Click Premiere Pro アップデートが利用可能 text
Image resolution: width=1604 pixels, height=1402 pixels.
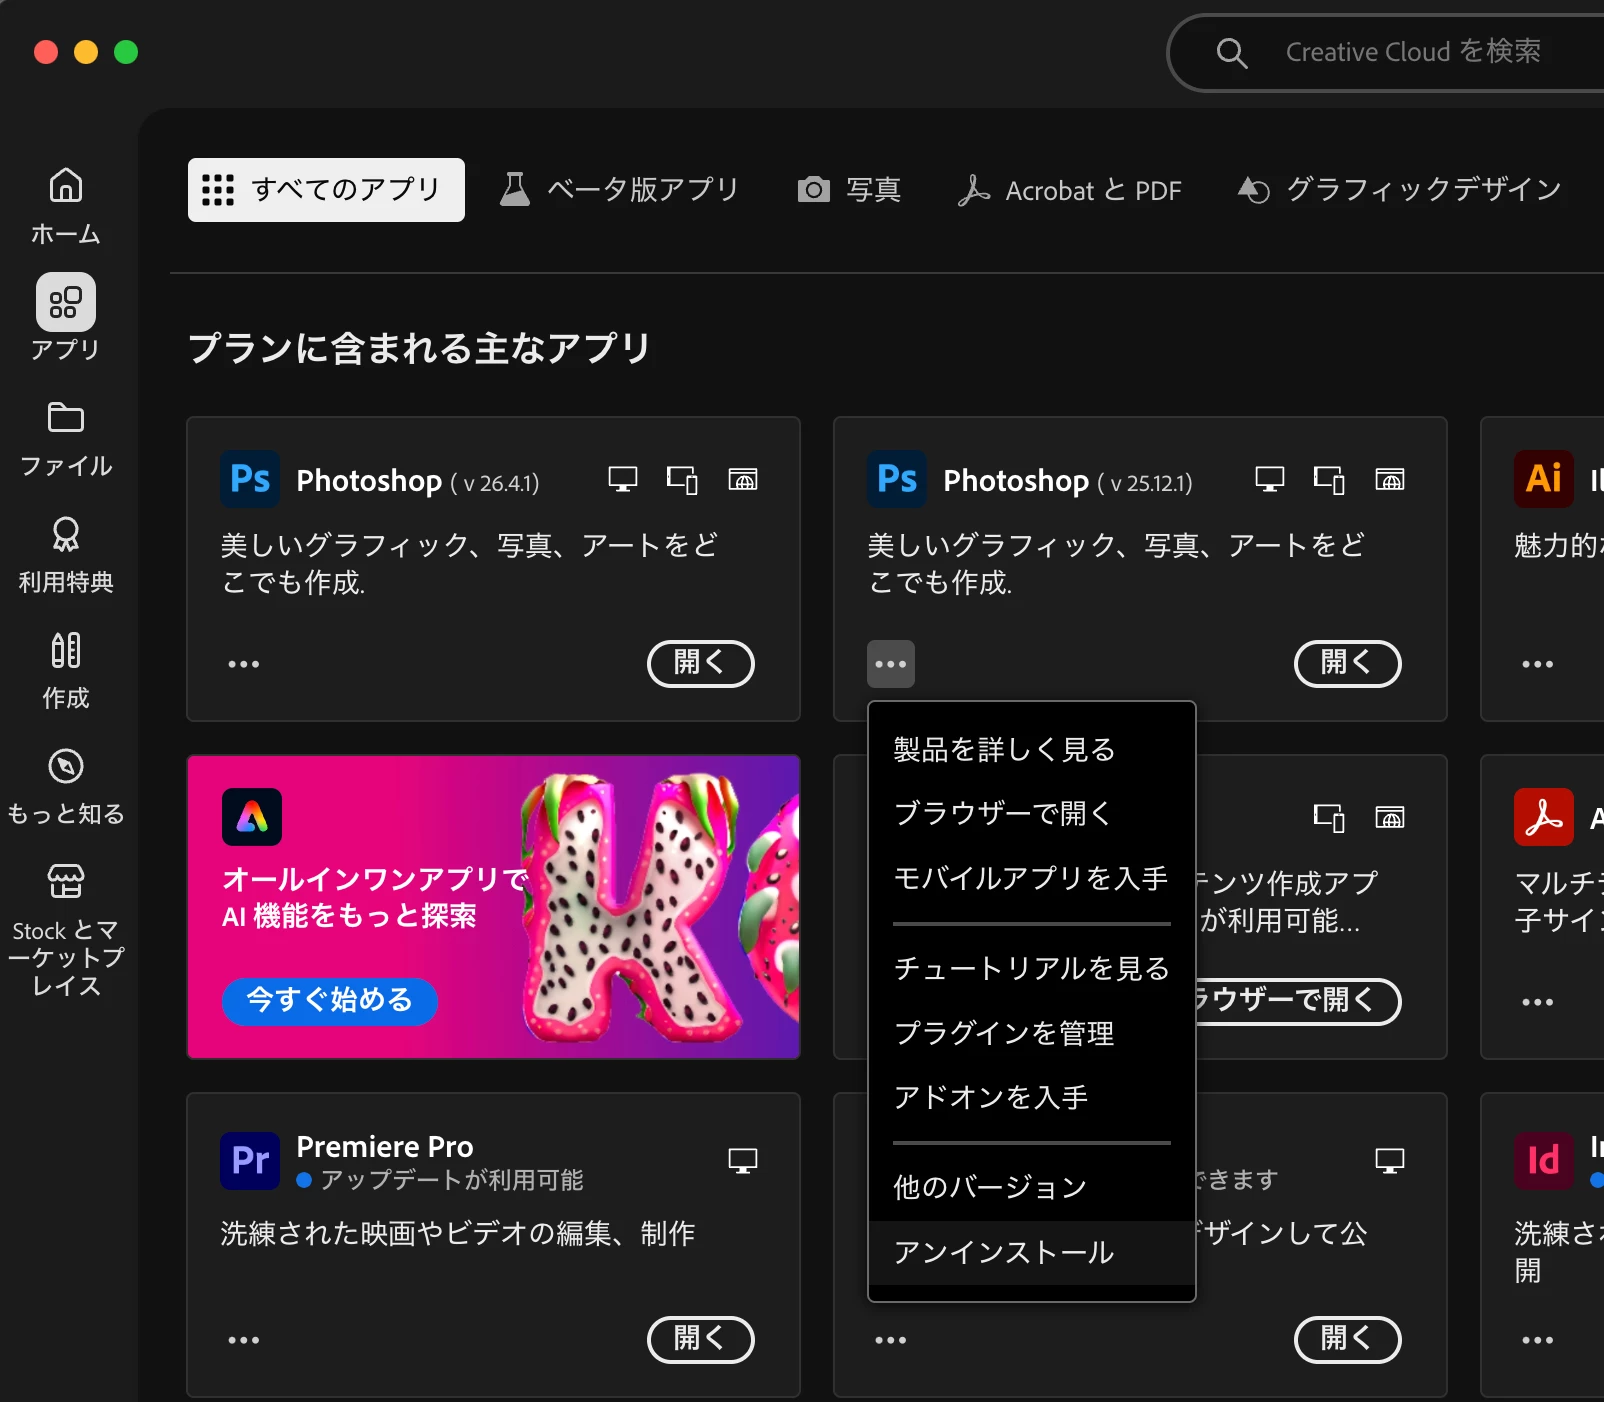451,1180
